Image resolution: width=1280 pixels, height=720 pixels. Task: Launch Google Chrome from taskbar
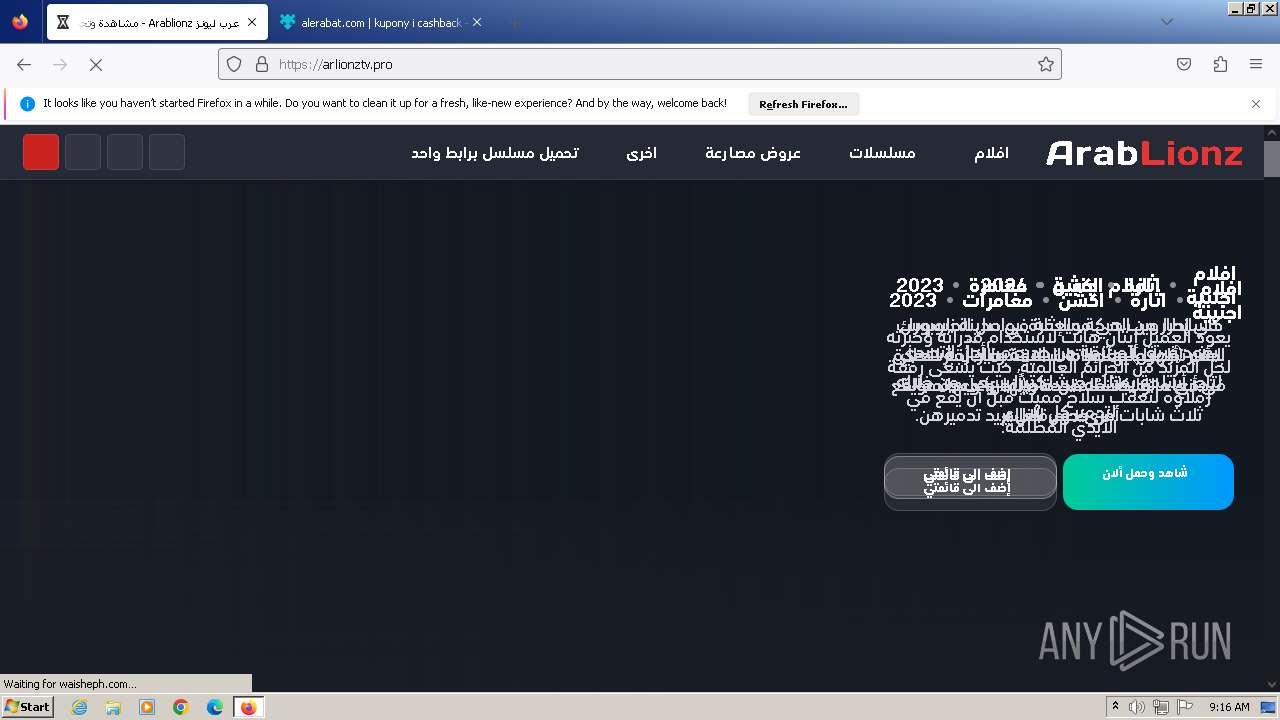tap(181, 707)
